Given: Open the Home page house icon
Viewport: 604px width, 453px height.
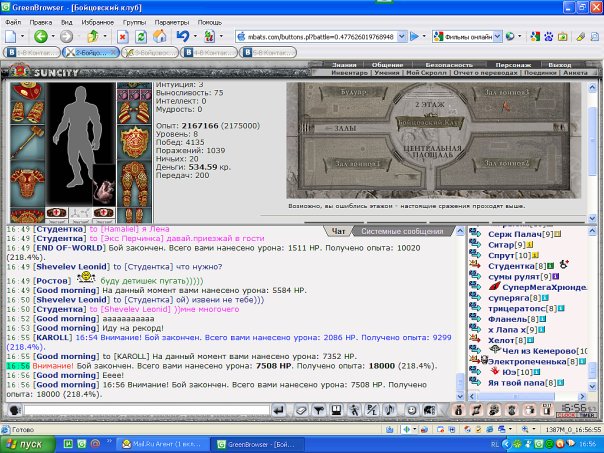Looking at the screenshot, I should pos(159,37).
